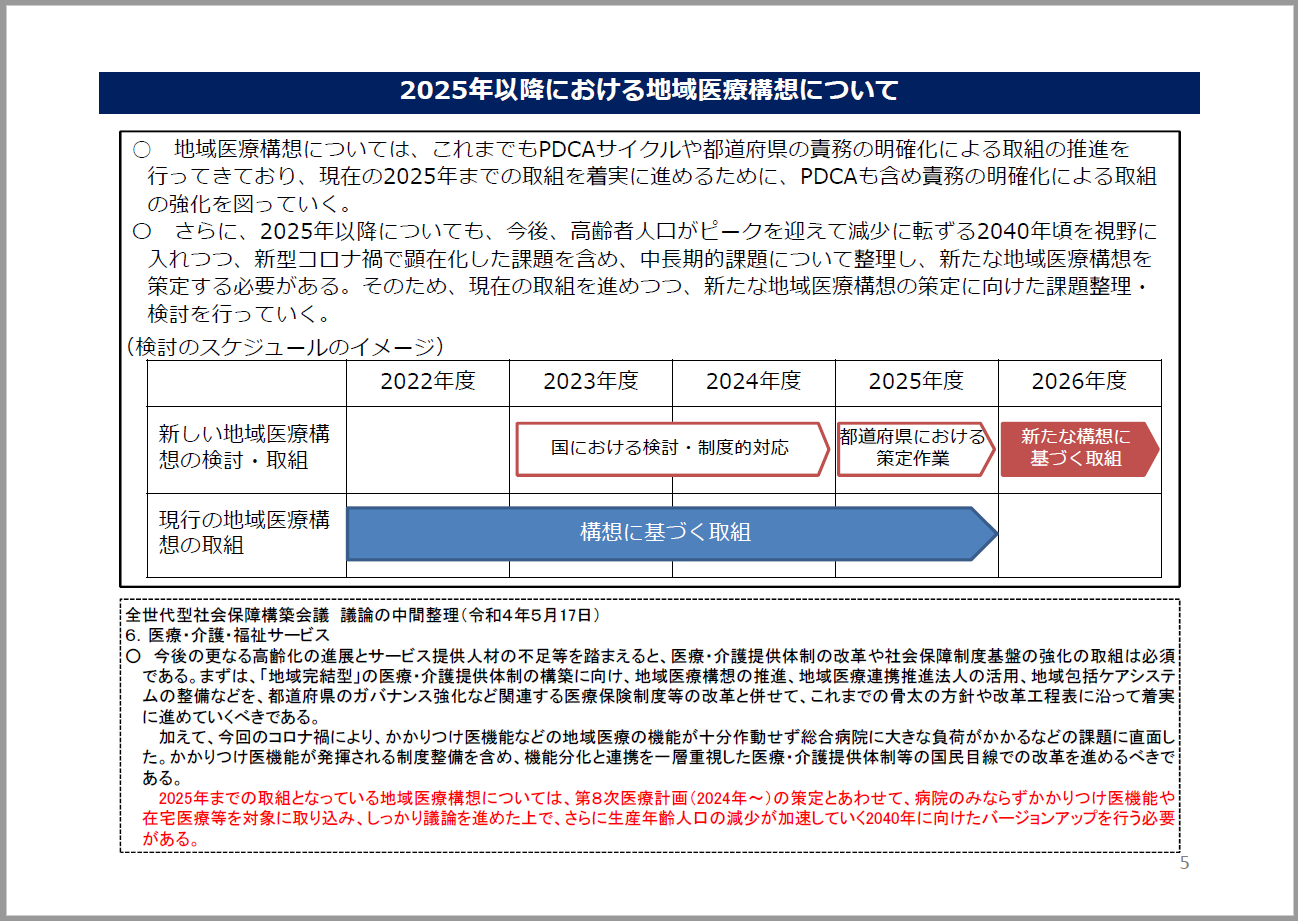Screen dimensions: 1298x921
Task: Click row label 新しい地域医療構想の検討・取組
Action: coord(246,448)
